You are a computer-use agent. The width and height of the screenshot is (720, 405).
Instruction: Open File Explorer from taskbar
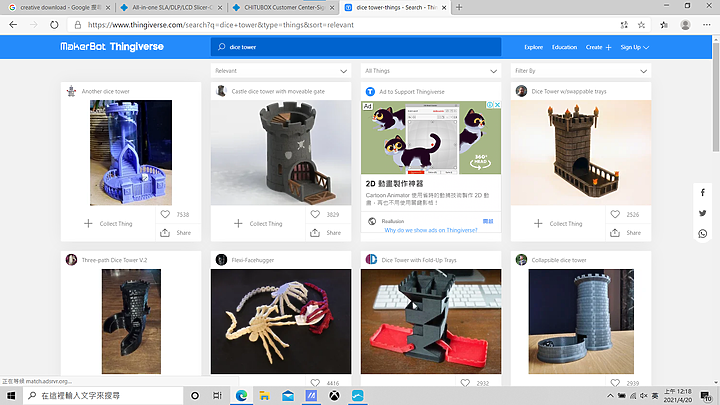(x=264, y=395)
